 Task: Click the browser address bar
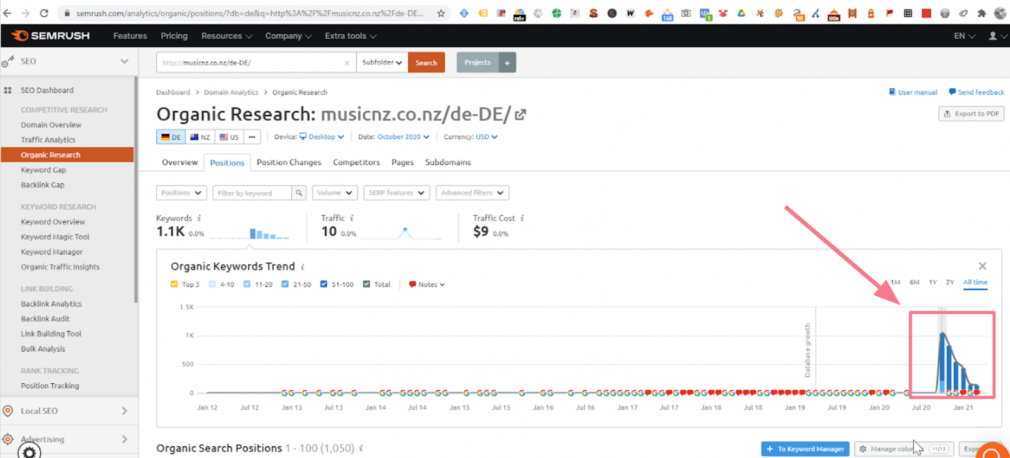coord(248,13)
